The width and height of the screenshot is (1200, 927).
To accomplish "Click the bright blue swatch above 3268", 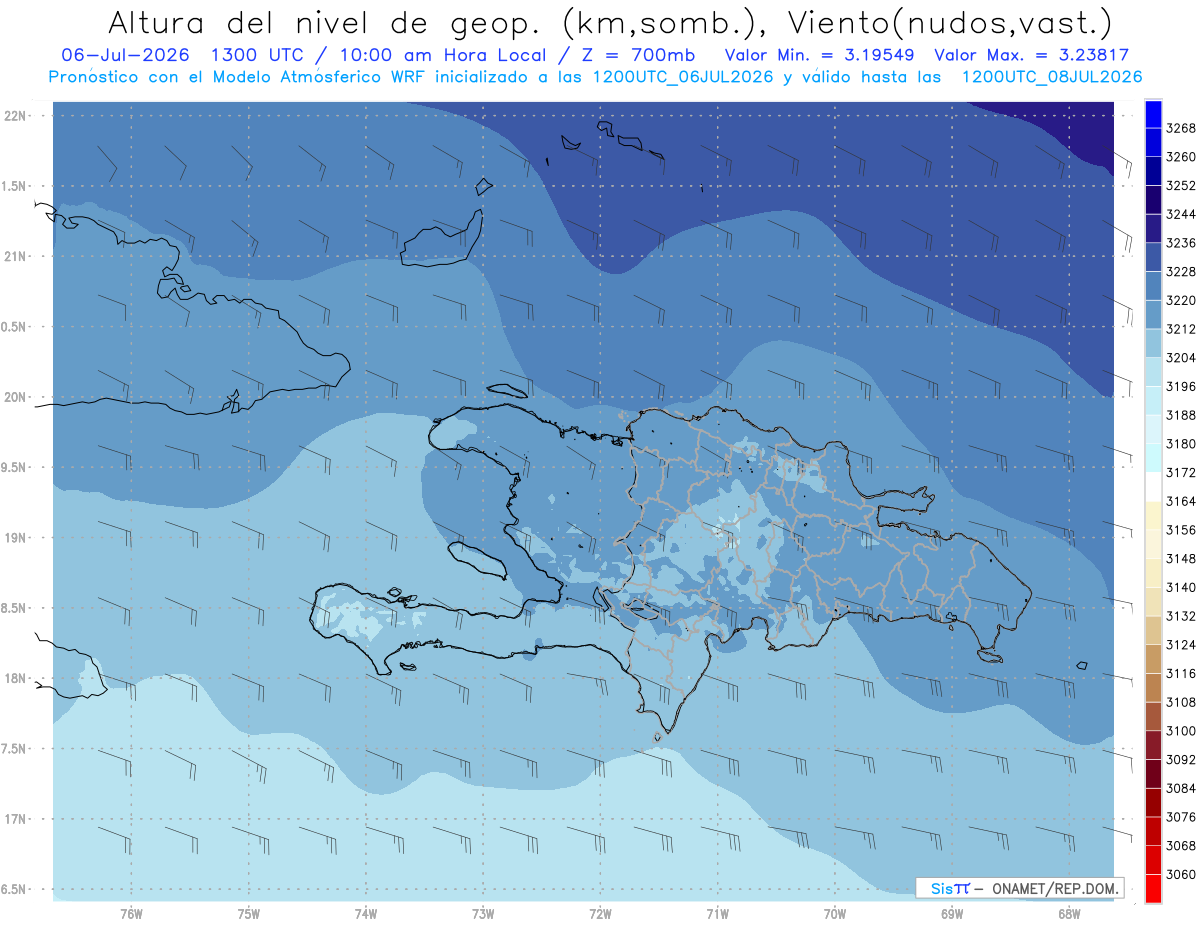I will (x=1153, y=113).
